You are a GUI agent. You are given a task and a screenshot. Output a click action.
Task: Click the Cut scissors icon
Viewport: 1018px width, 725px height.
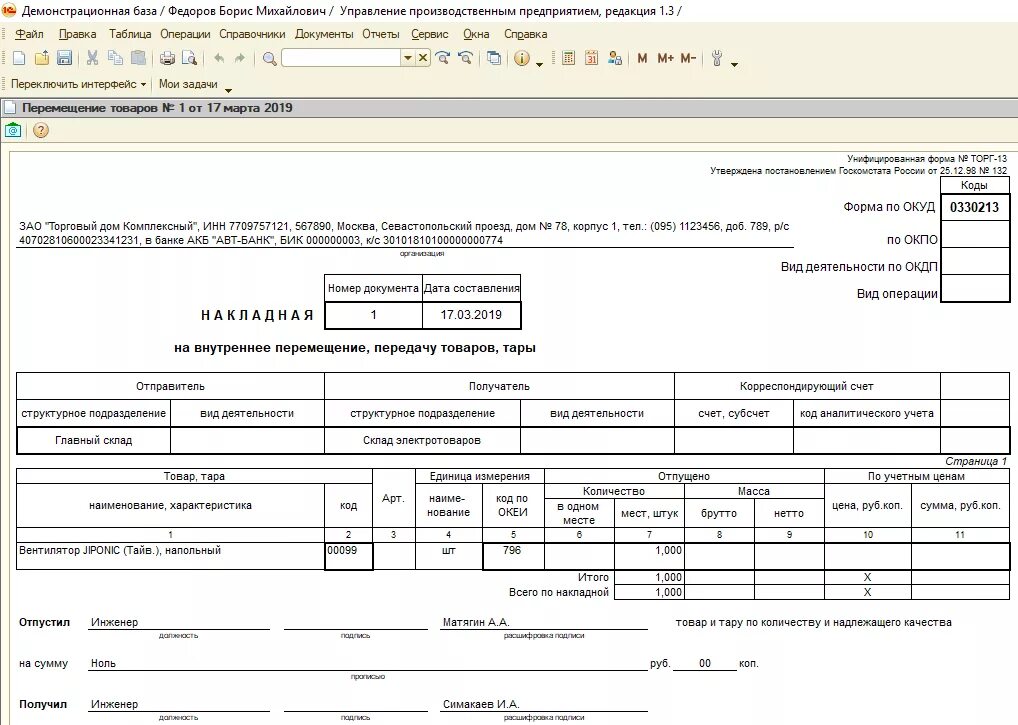(x=93, y=58)
